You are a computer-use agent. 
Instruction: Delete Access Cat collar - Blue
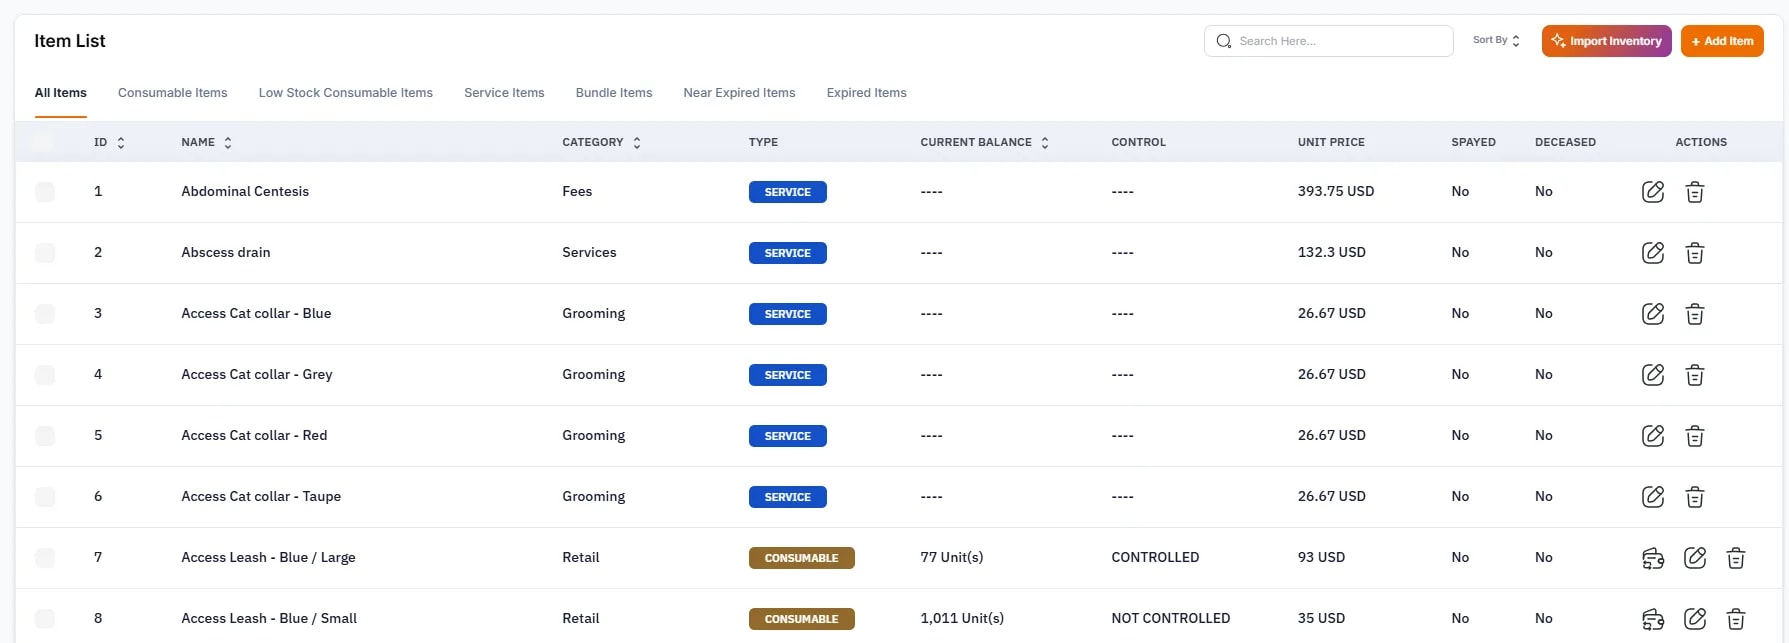pyautogui.click(x=1695, y=314)
